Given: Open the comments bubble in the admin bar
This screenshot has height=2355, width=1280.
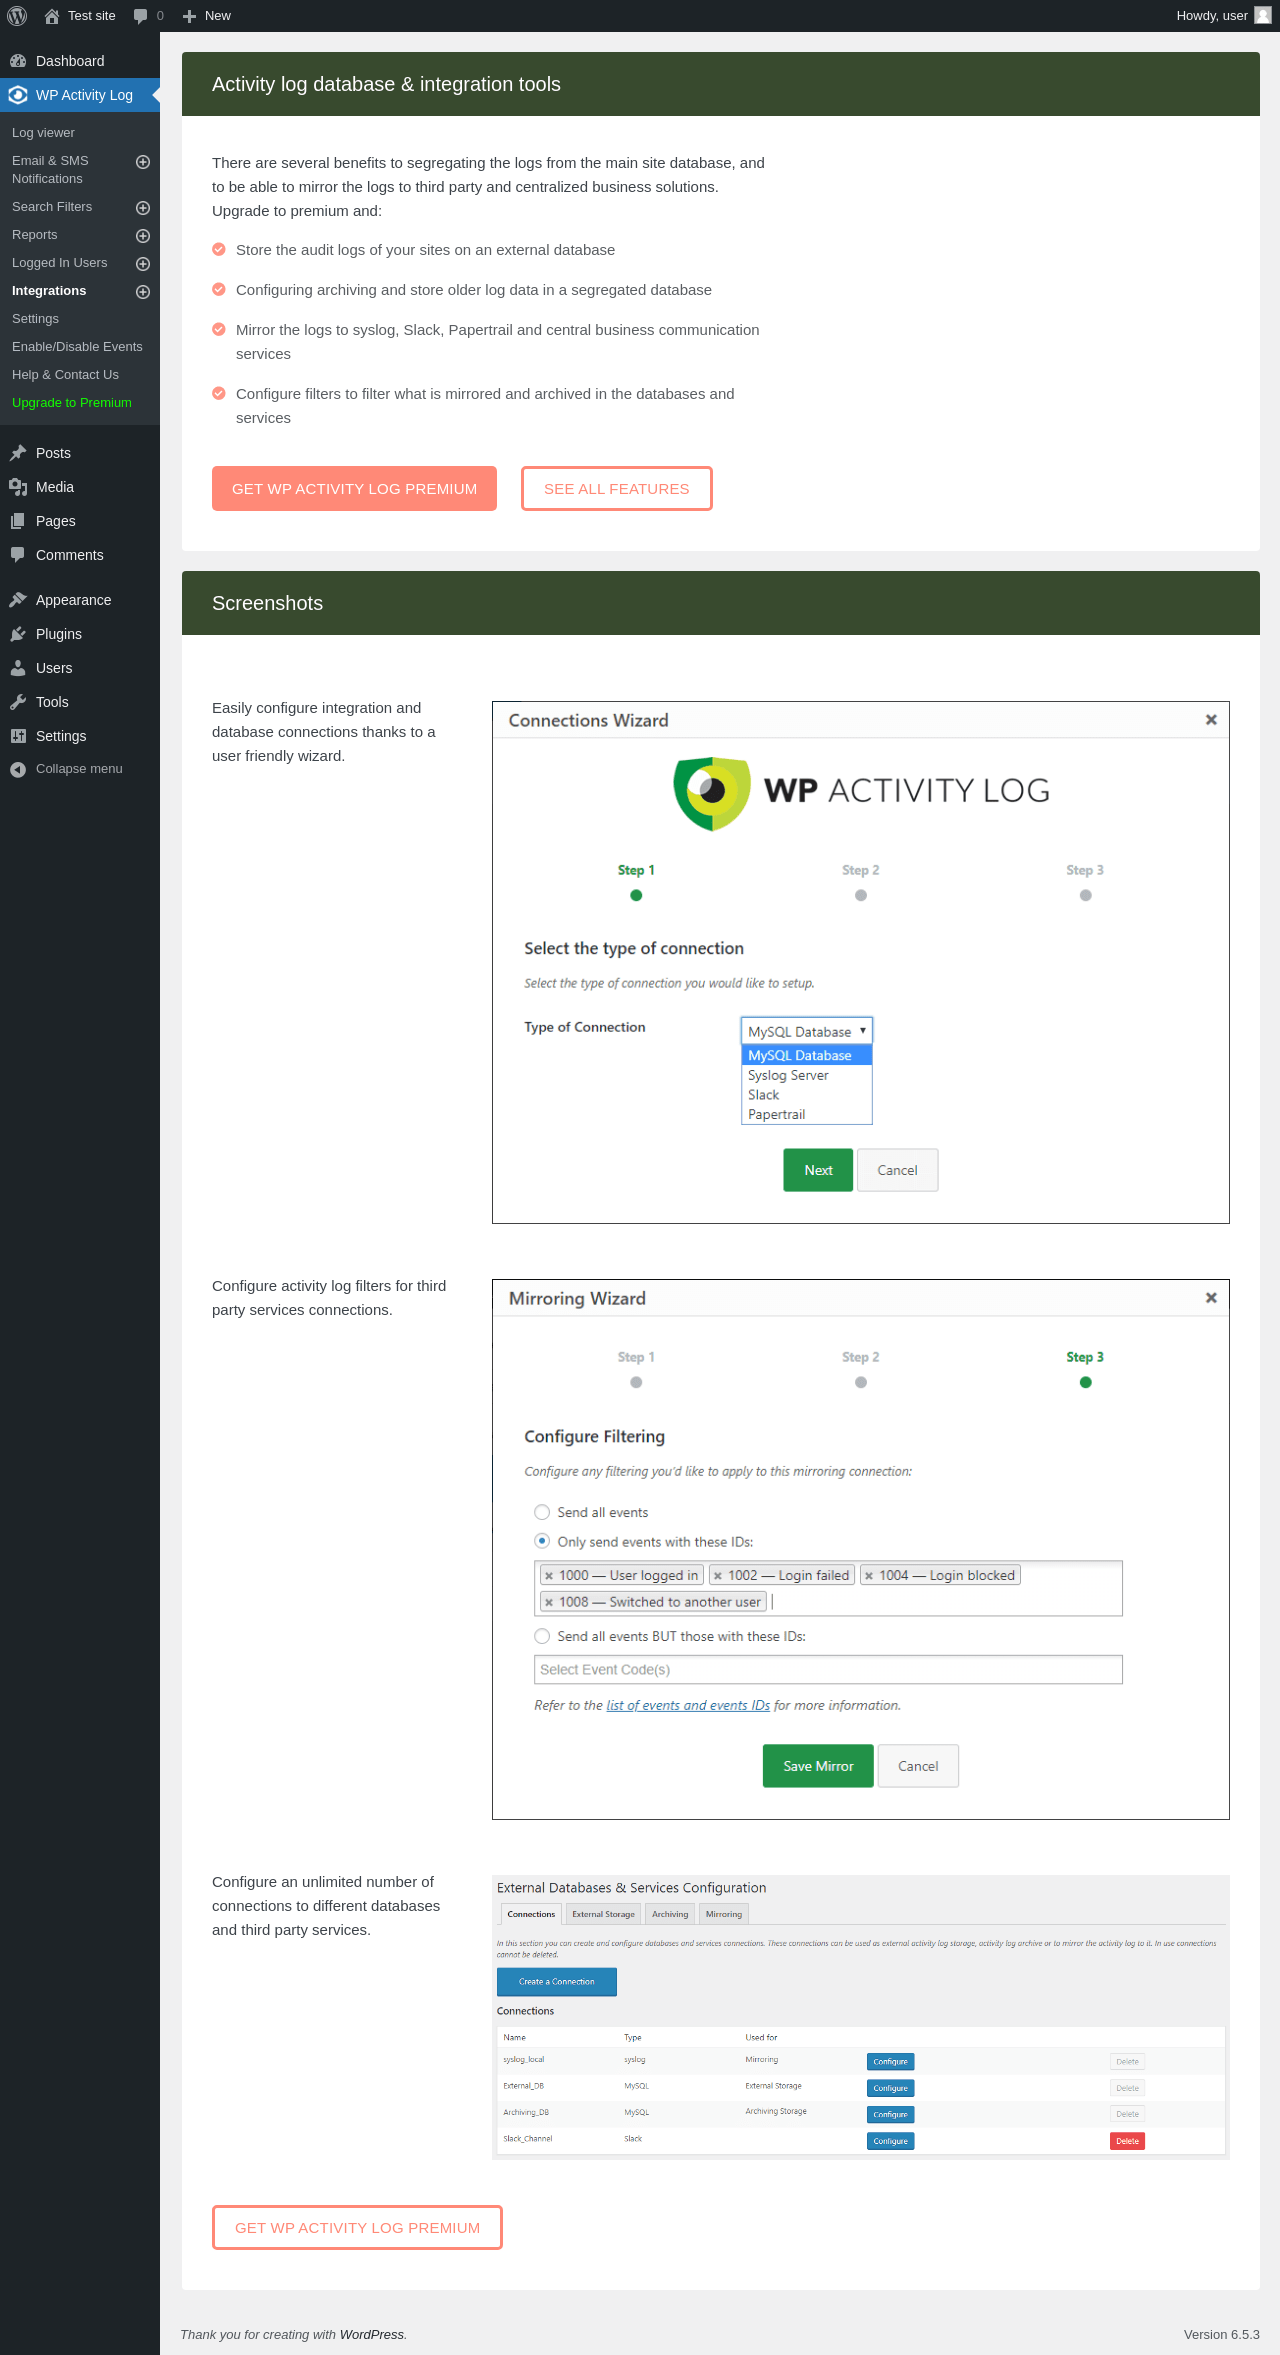Looking at the screenshot, I should [x=148, y=16].
